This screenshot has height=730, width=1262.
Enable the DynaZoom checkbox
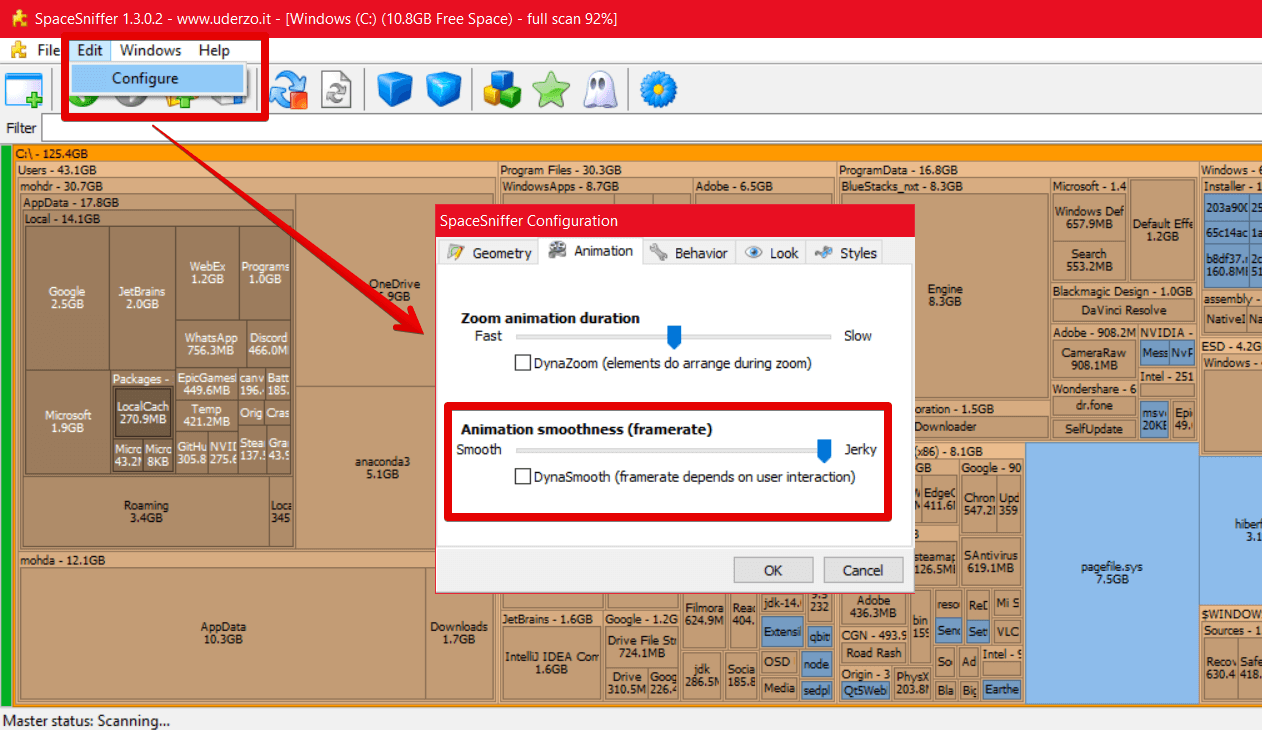click(522, 363)
